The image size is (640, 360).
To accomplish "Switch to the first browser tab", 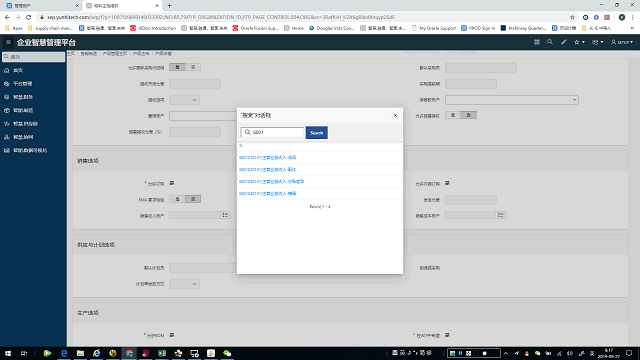I will point(42,6).
